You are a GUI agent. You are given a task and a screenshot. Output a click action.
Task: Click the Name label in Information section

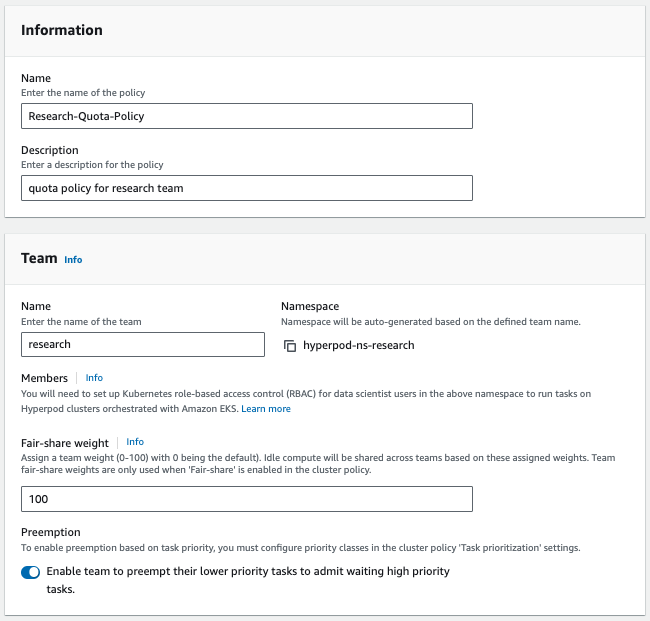coord(36,79)
